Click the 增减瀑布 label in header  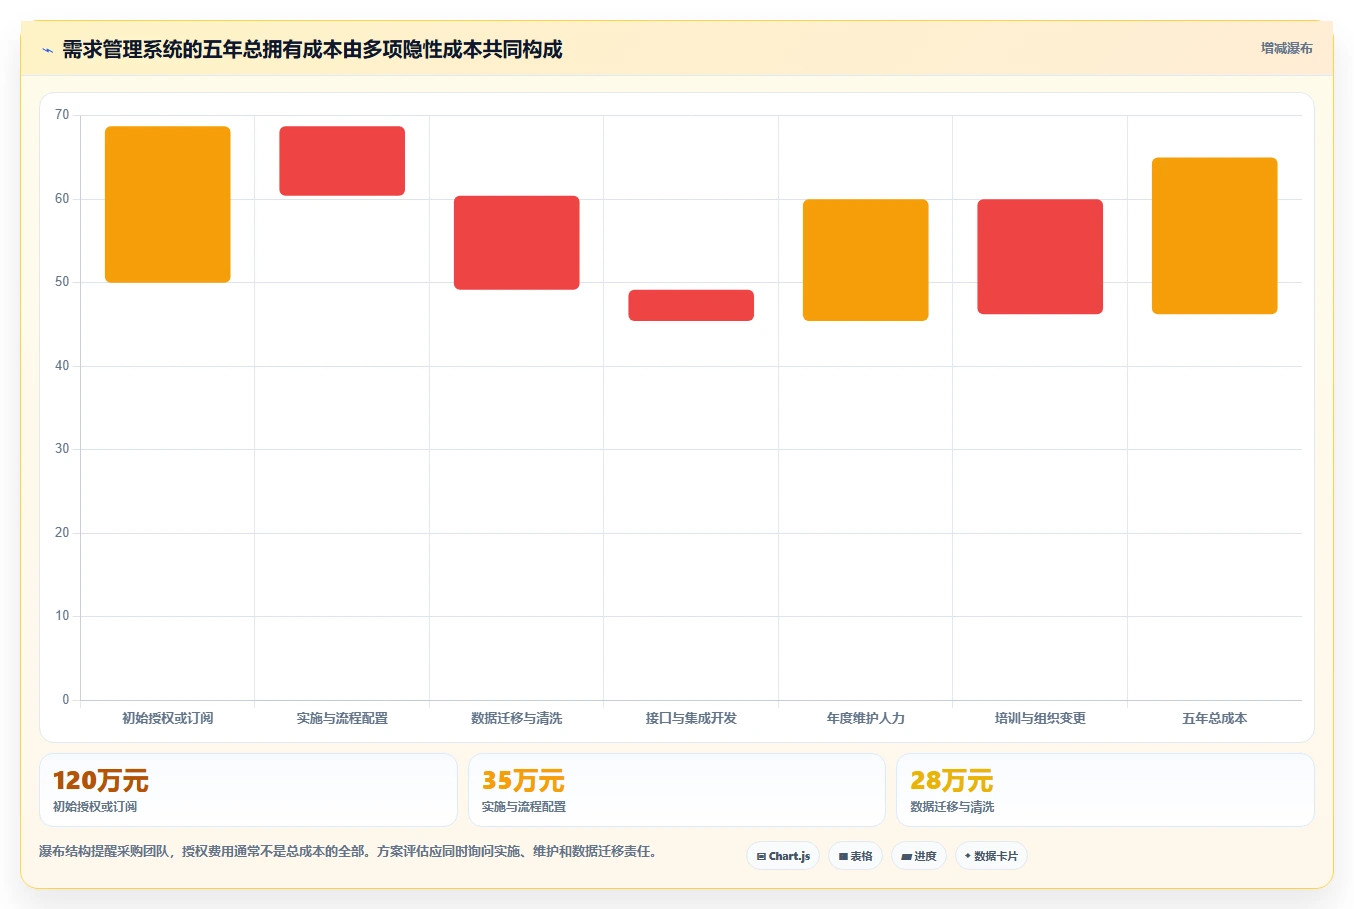1286,48
